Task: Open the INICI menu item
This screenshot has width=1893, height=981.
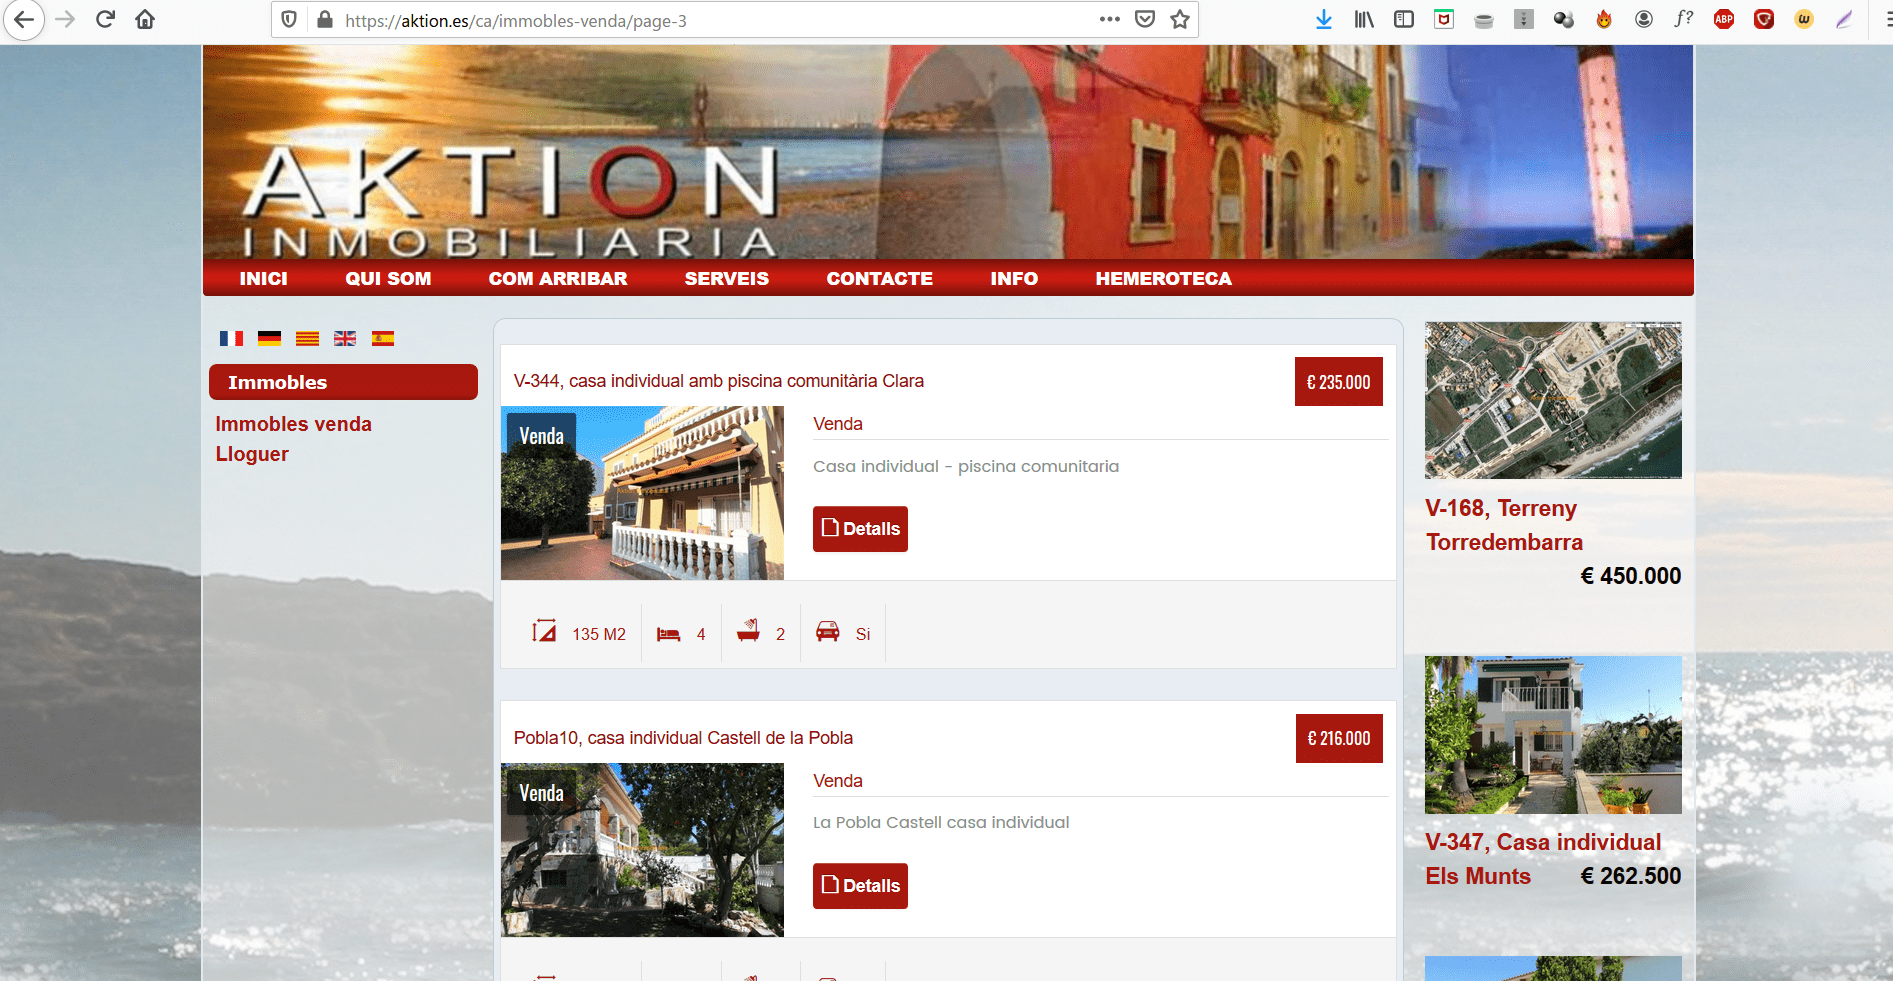Action: tap(264, 279)
